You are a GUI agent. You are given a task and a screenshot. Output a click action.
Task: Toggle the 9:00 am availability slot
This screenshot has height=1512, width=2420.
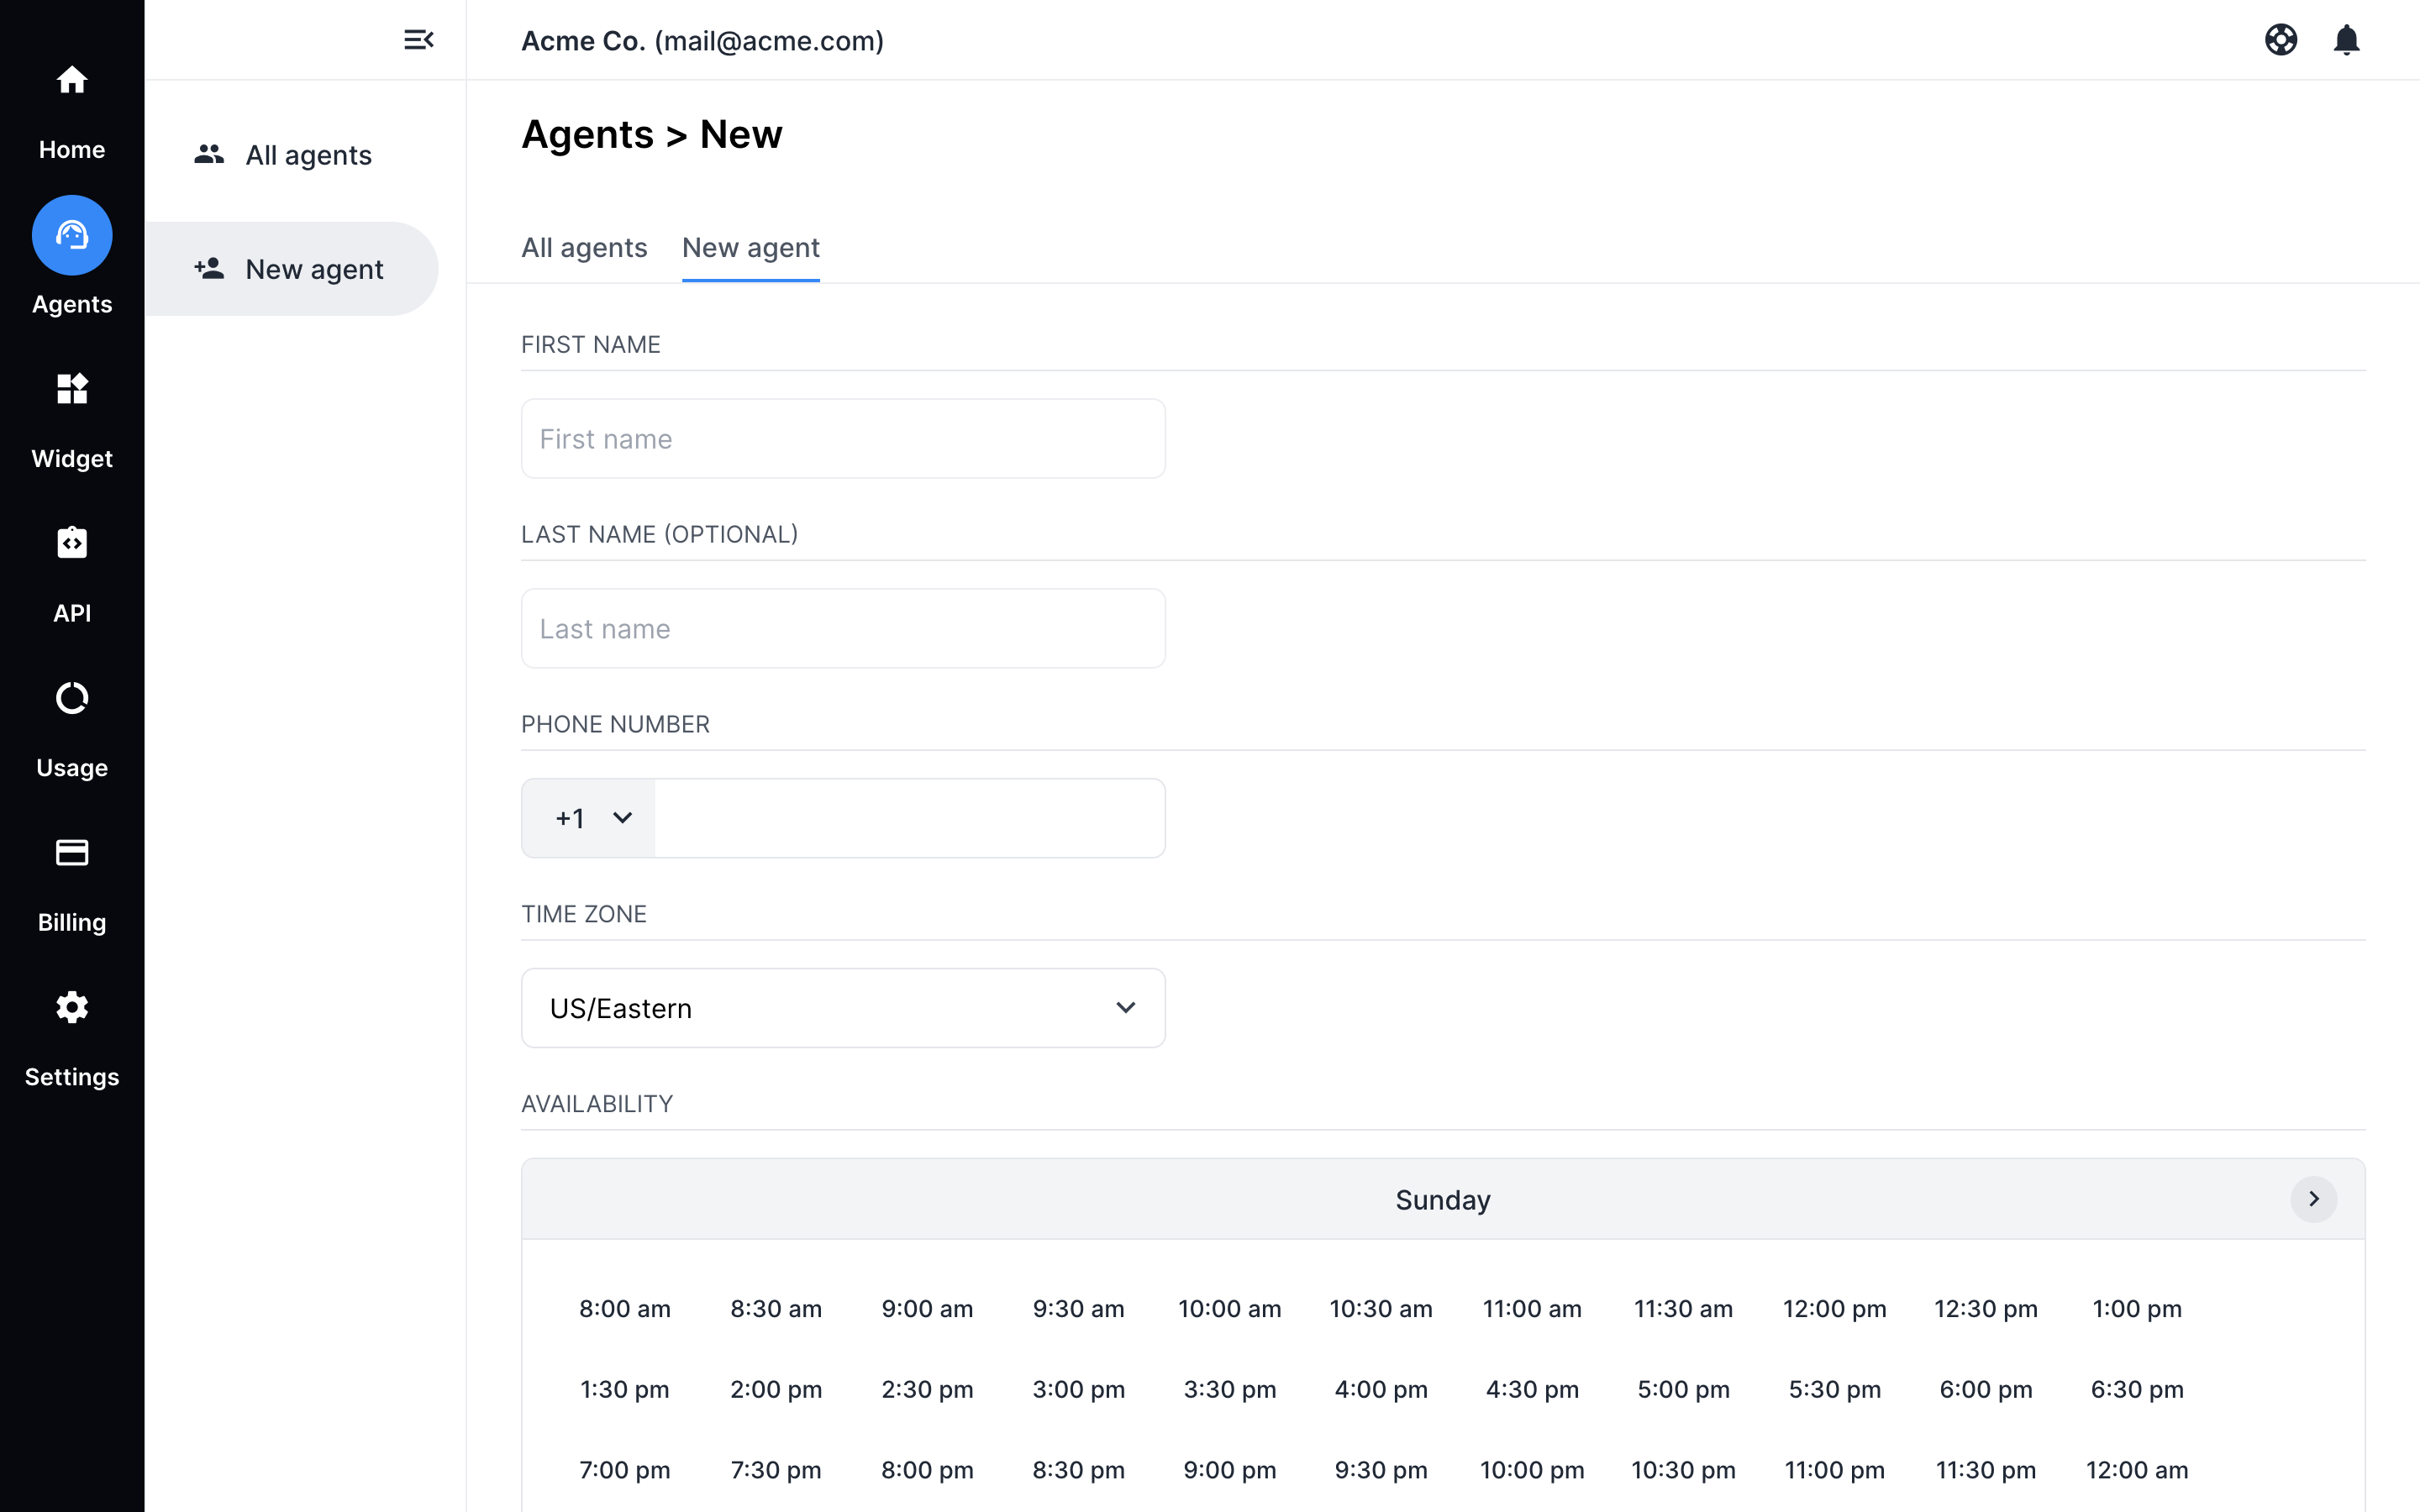(926, 1309)
